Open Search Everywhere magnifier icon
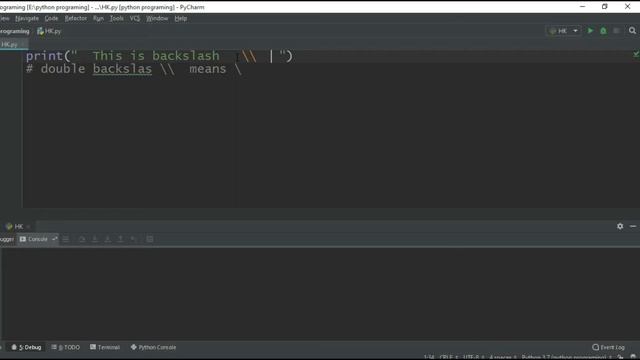This screenshot has height=360, width=640. pos(632,31)
